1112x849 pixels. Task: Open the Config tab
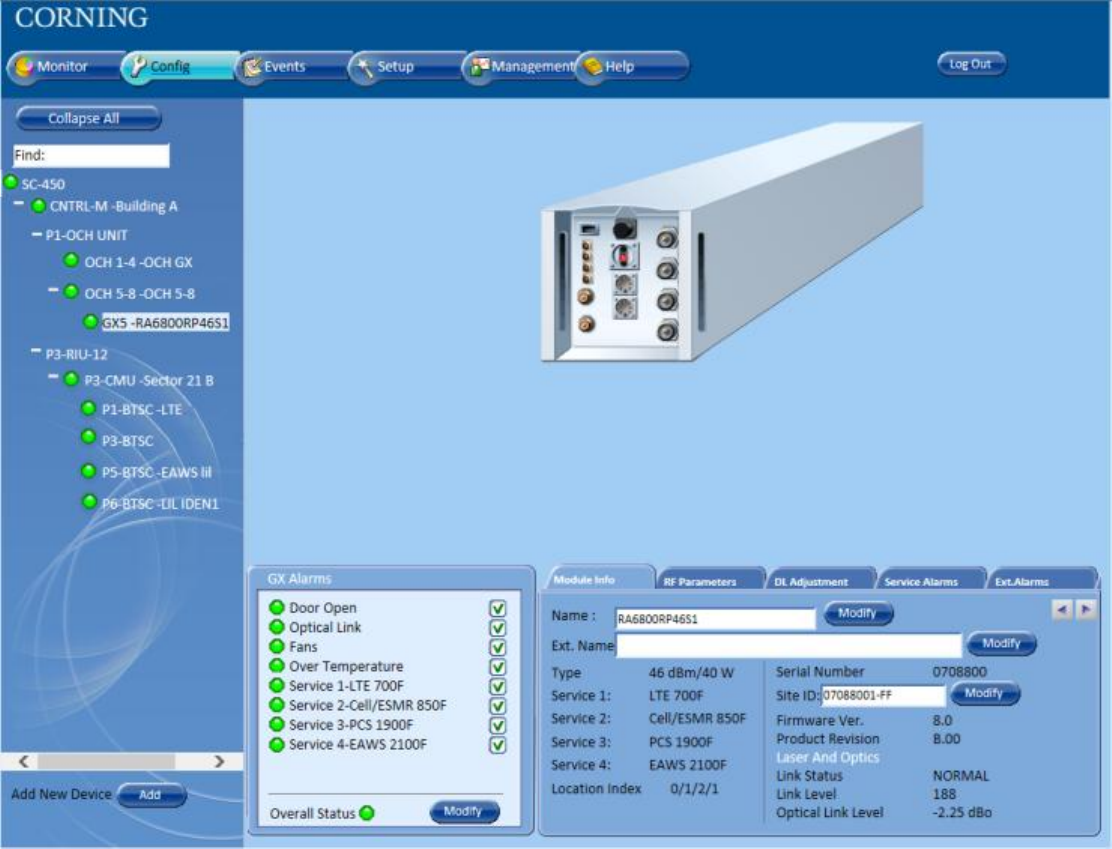coord(179,67)
